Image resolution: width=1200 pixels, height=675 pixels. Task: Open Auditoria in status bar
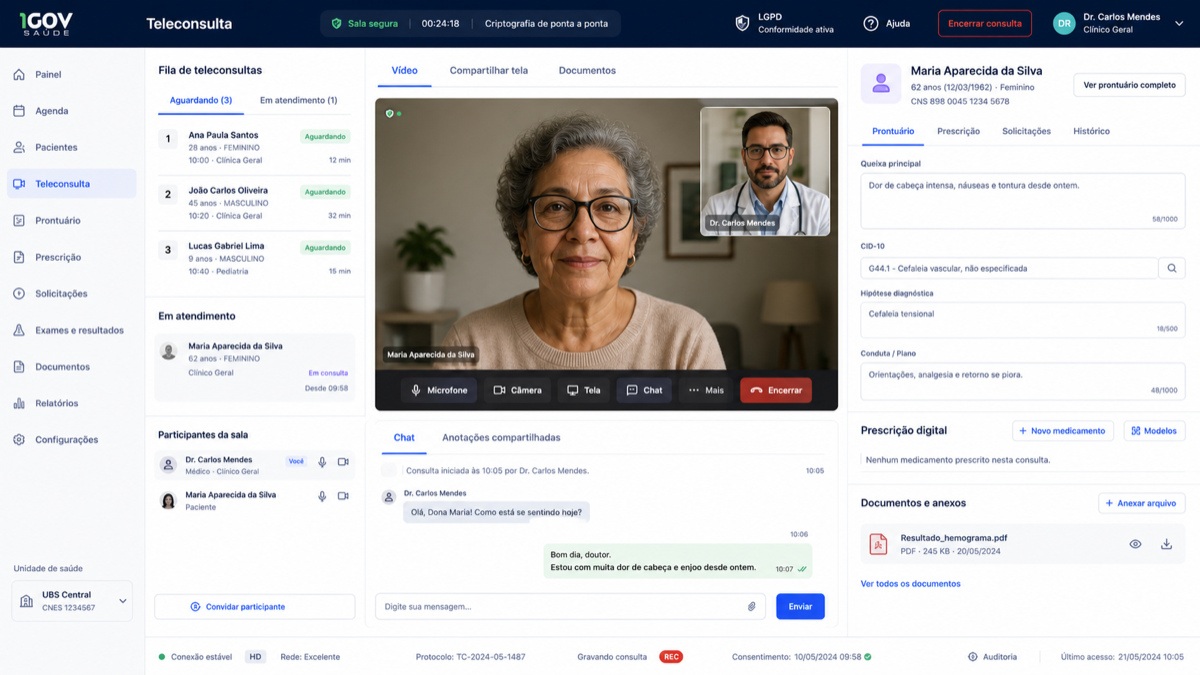pos(992,657)
